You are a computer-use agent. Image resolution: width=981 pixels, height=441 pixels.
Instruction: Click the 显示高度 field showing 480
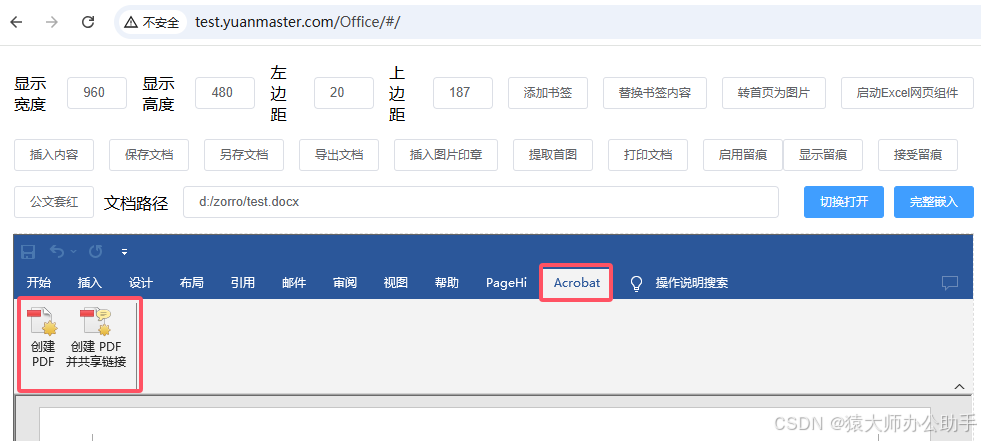[225, 93]
